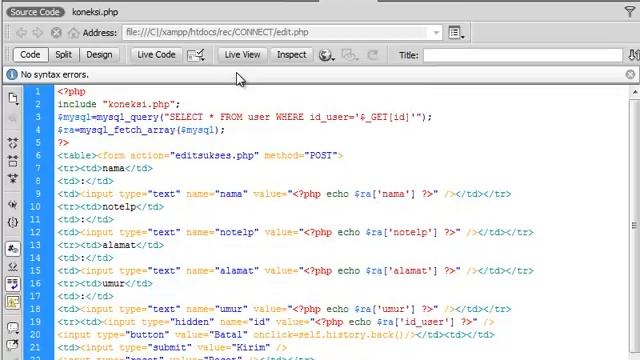
Task: Close the No syntax errors info bar
Action: point(630,74)
